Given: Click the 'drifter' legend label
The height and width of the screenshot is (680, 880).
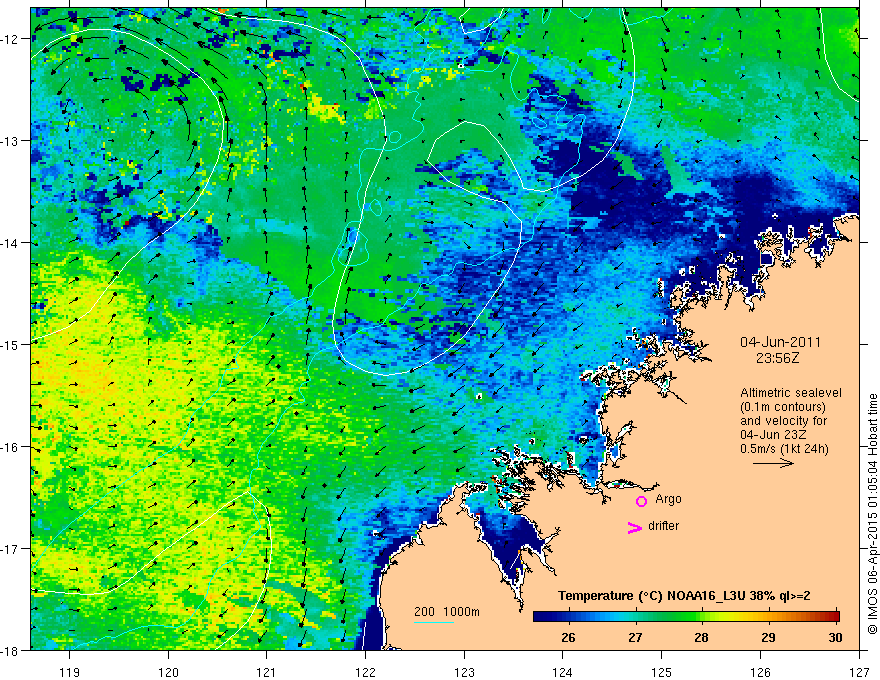Looking at the screenshot, I should pyautogui.click(x=663, y=526).
